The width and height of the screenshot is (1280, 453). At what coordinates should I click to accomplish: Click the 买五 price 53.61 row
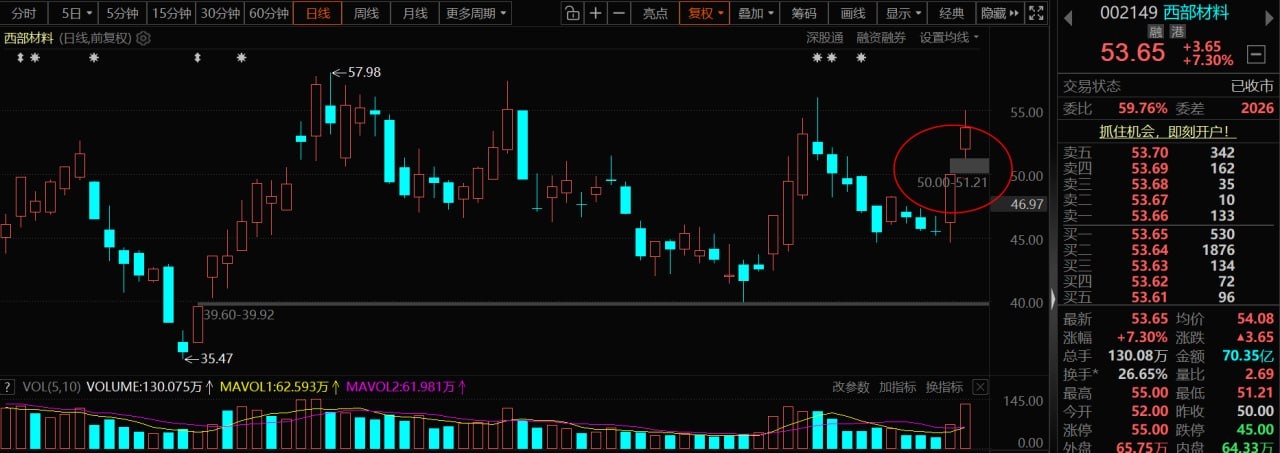(x=1166, y=297)
